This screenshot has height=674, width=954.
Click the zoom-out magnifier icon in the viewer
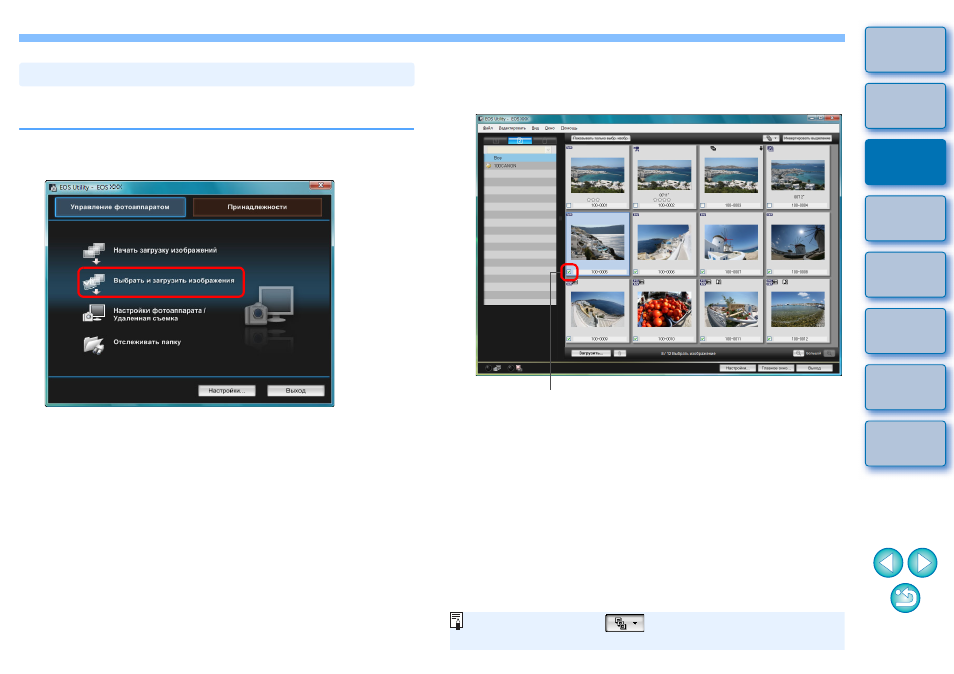tap(798, 353)
